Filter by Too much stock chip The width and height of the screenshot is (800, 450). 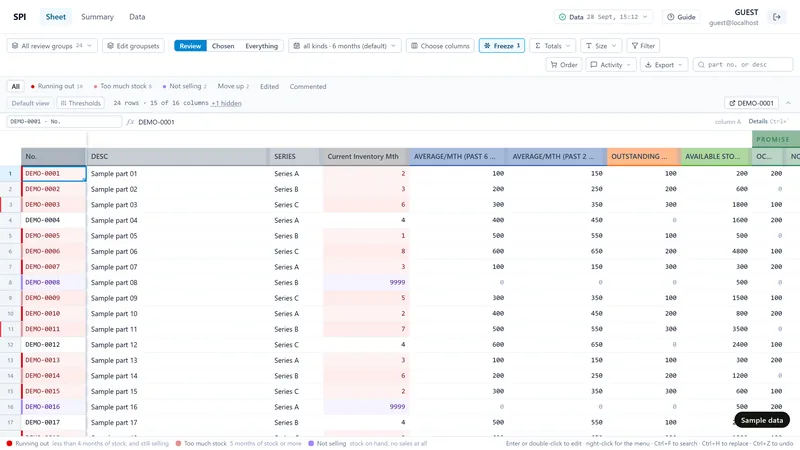tap(122, 86)
